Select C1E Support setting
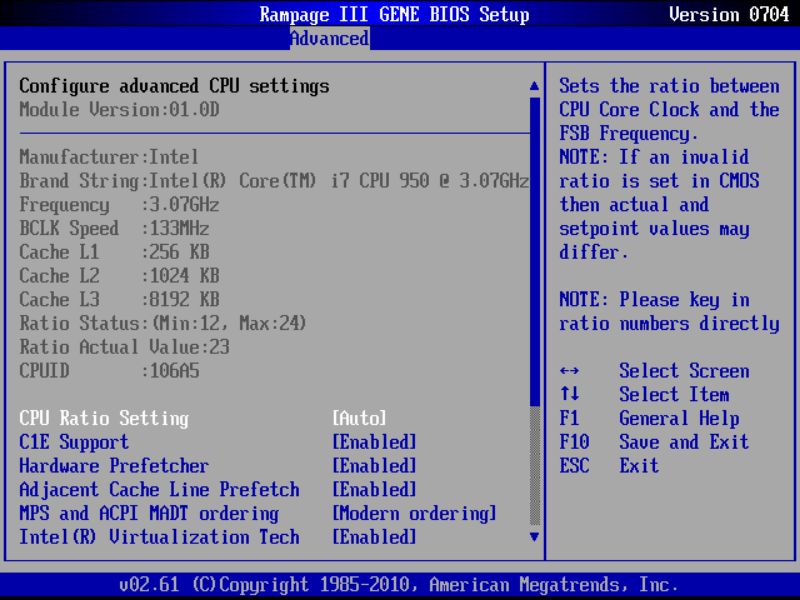 tap(74, 442)
